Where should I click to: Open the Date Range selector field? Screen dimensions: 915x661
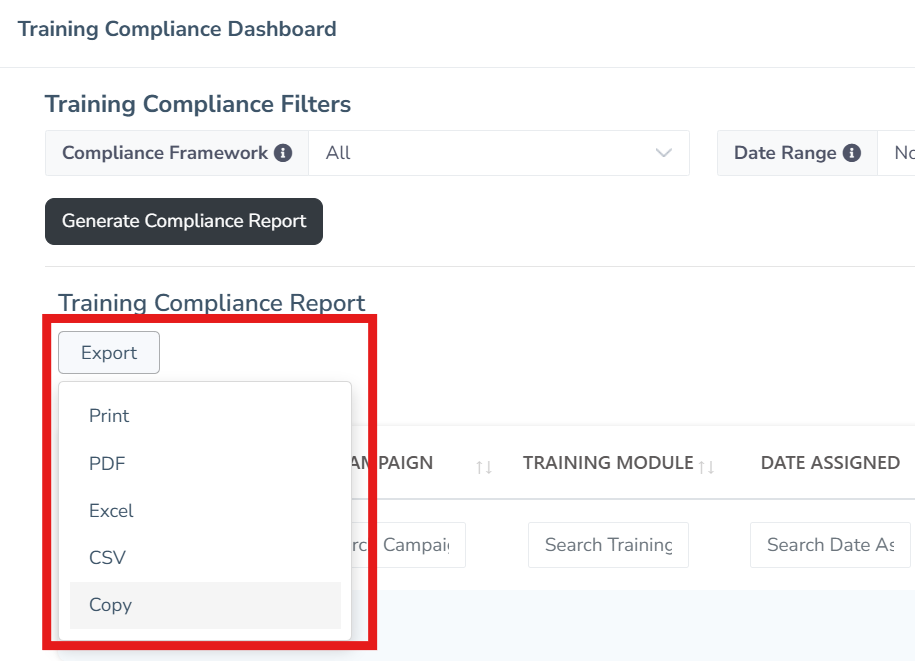(x=897, y=153)
